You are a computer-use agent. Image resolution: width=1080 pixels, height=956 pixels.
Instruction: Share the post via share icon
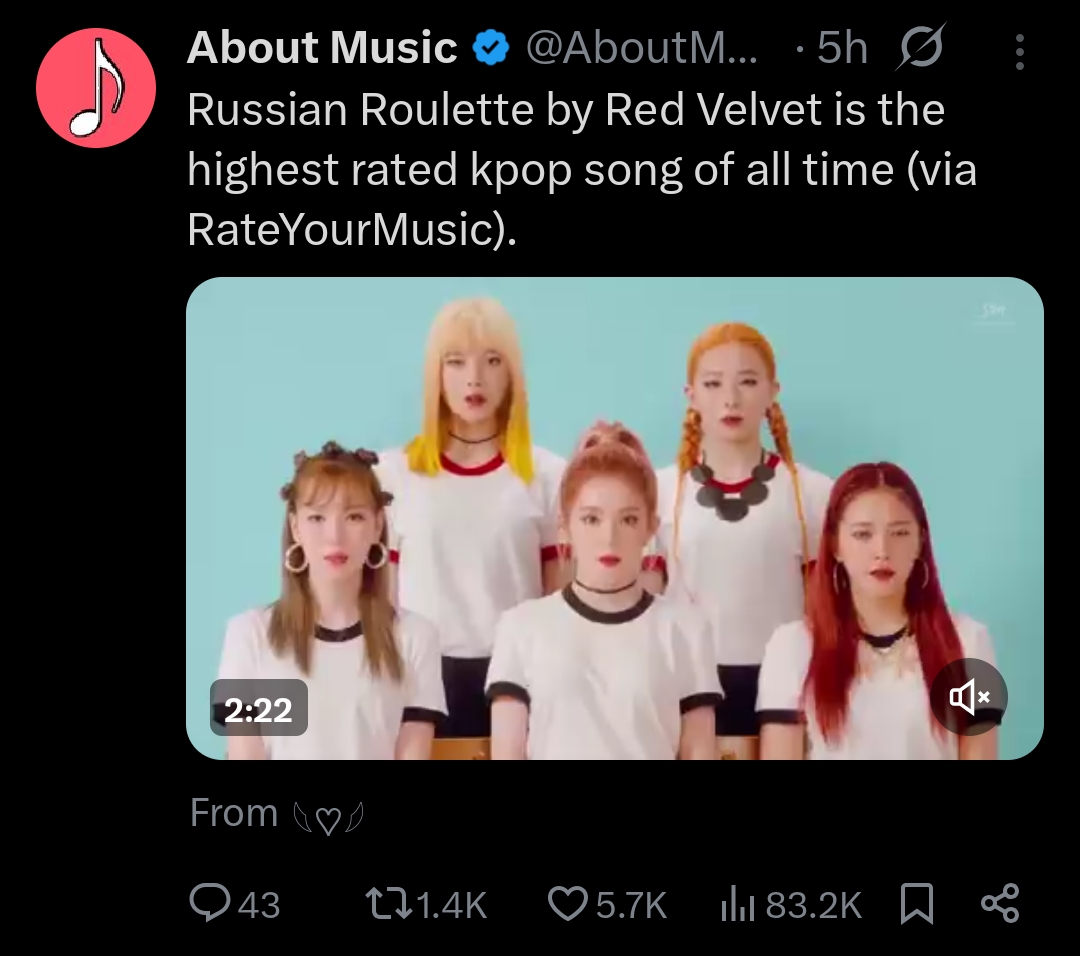(999, 903)
